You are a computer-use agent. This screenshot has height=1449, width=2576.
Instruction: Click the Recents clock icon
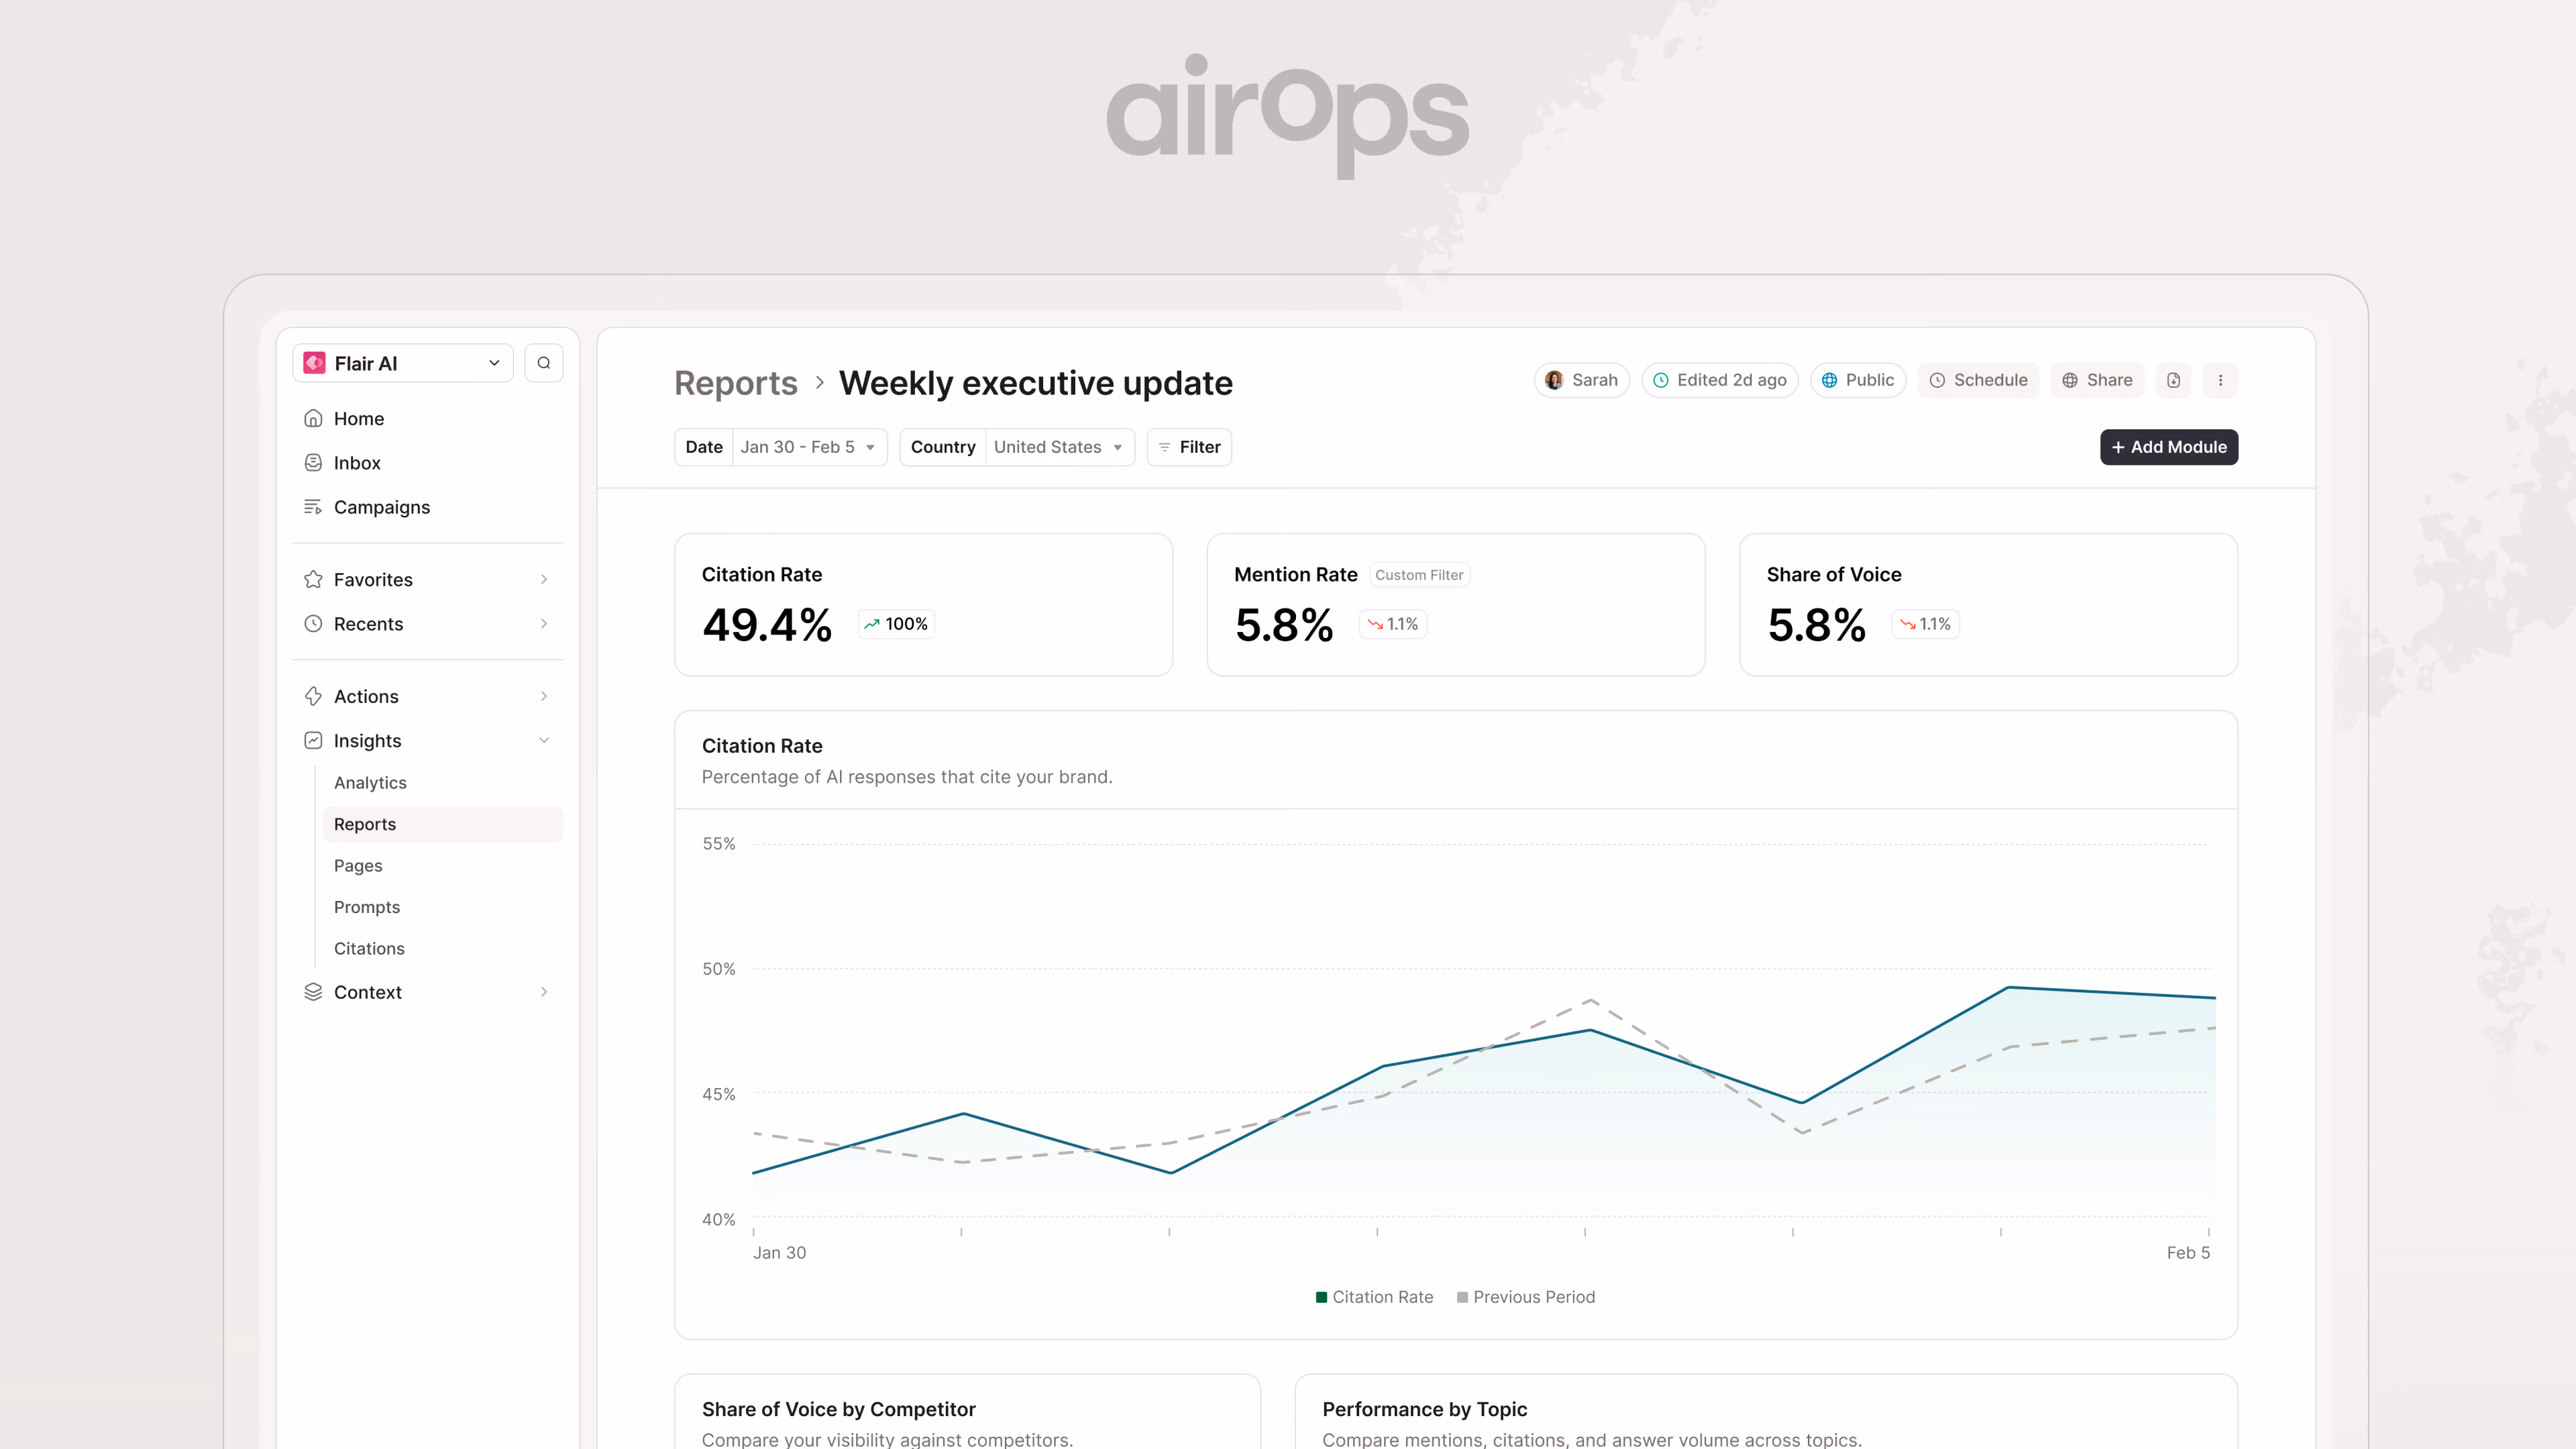coord(313,624)
